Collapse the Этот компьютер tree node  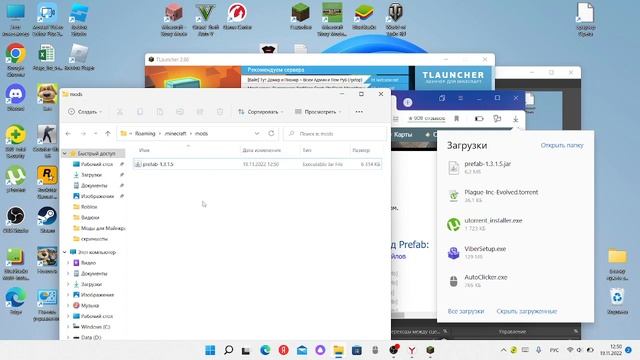65,252
